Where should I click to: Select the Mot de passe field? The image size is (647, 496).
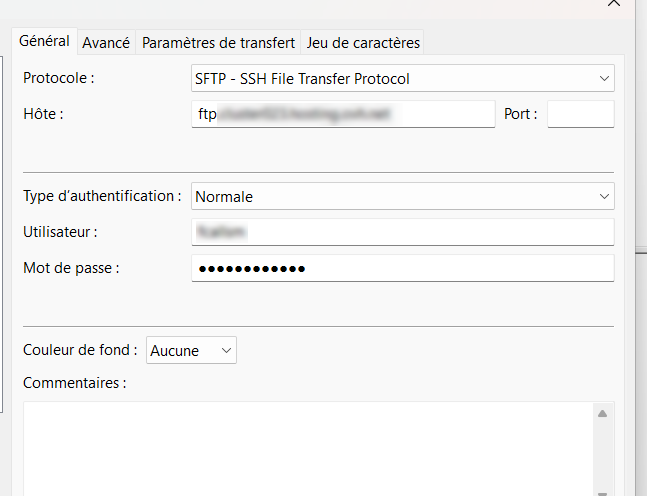tap(402, 268)
